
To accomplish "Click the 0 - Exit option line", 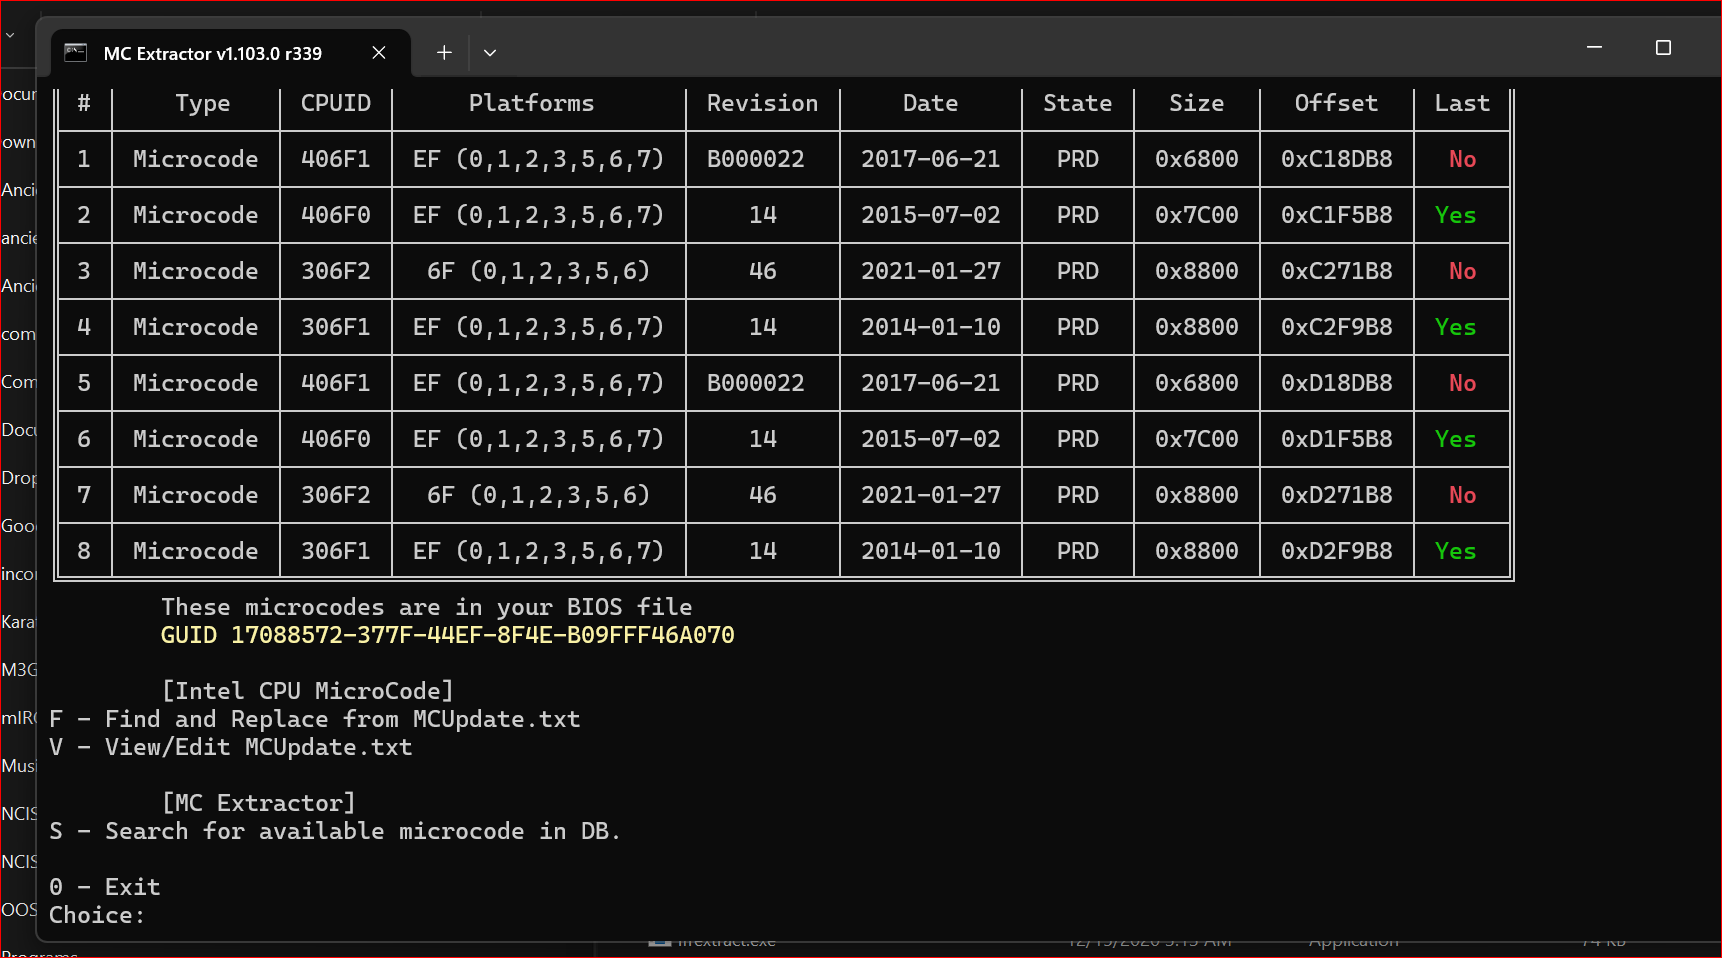I will [105, 887].
